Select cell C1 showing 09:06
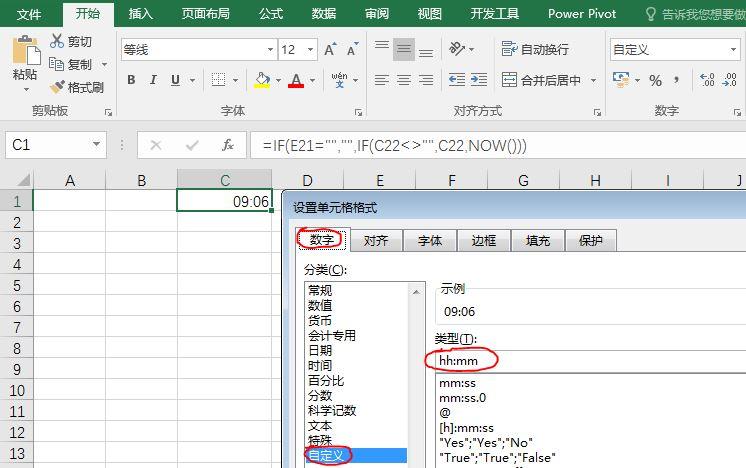746x468 pixels. pyautogui.click(x=224, y=201)
